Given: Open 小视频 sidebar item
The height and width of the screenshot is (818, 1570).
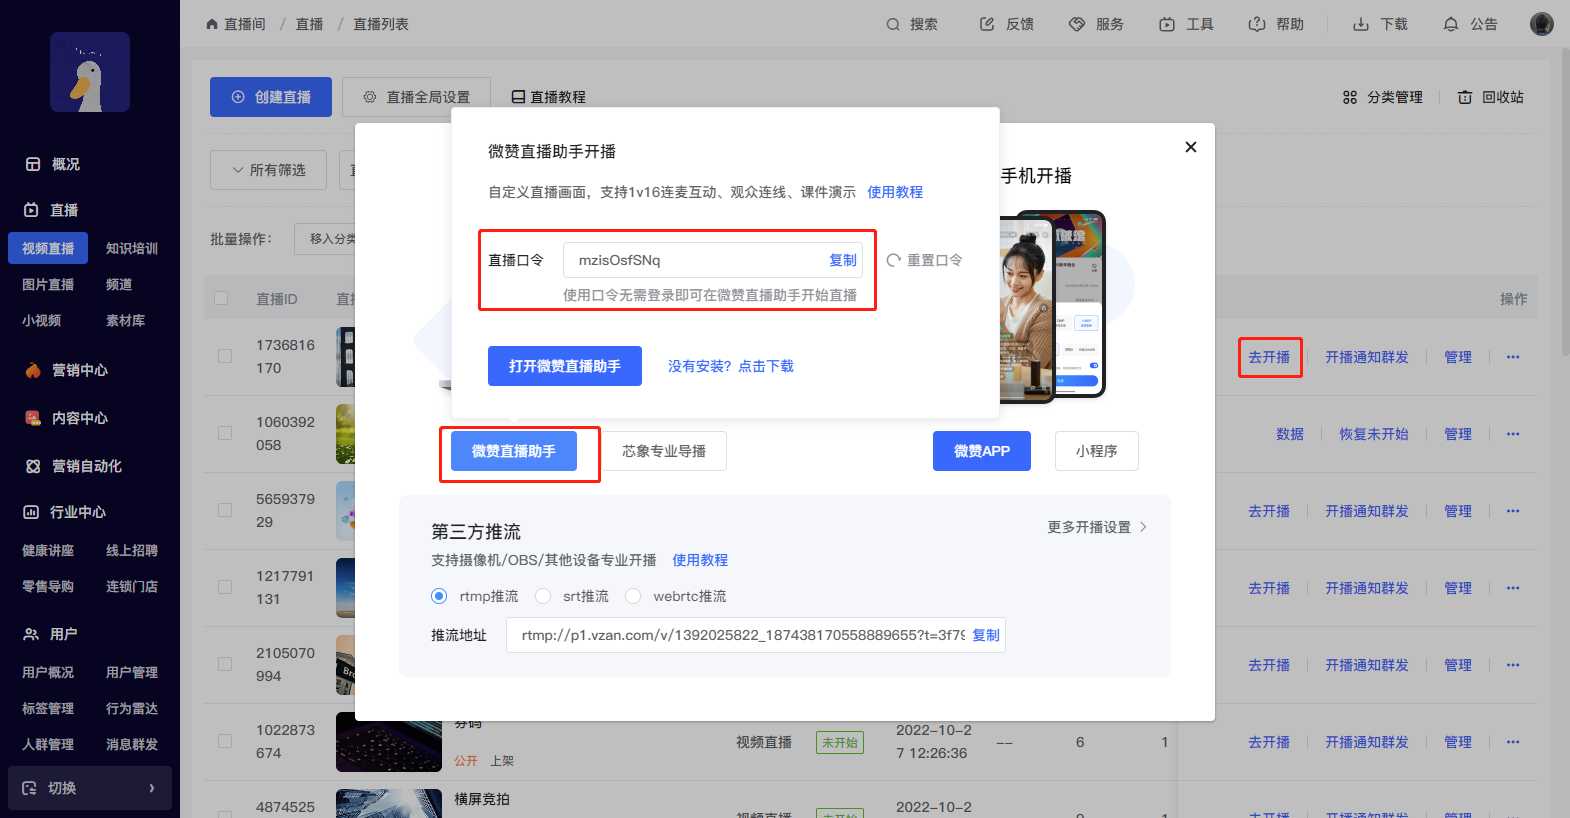Looking at the screenshot, I should point(41,320).
